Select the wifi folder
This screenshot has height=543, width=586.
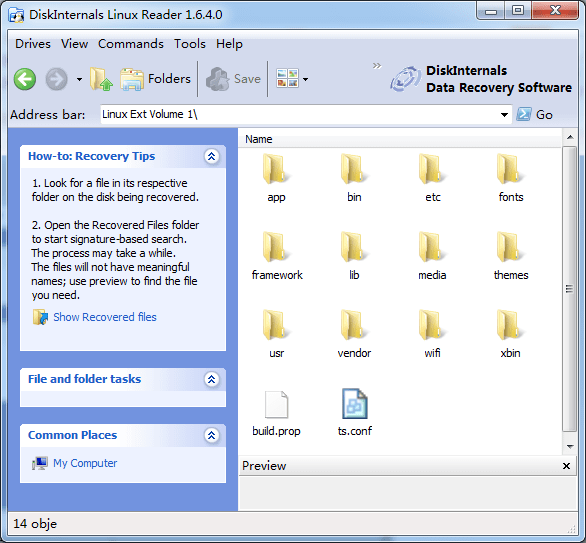(x=432, y=334)
